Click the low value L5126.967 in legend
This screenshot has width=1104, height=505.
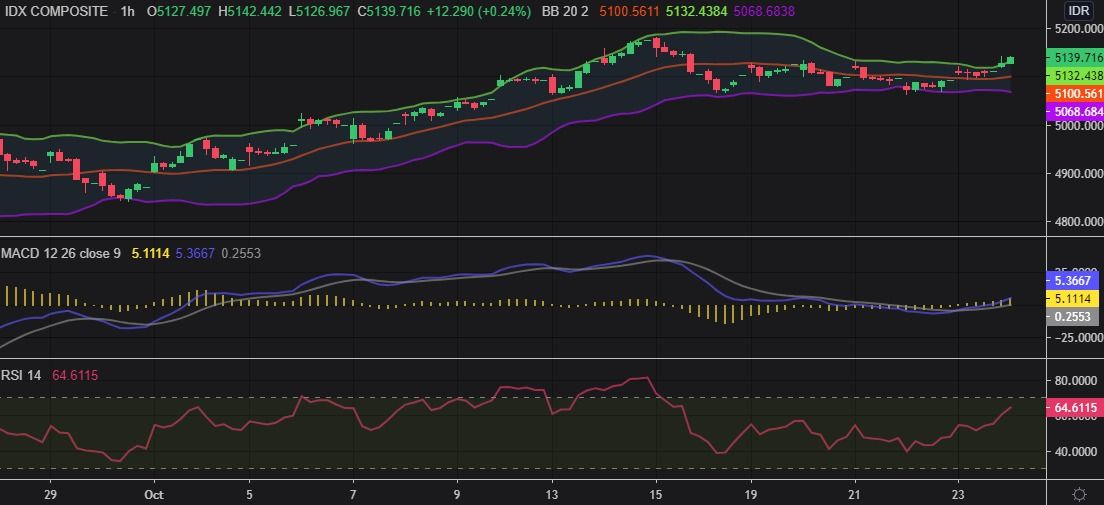(319, 12)
